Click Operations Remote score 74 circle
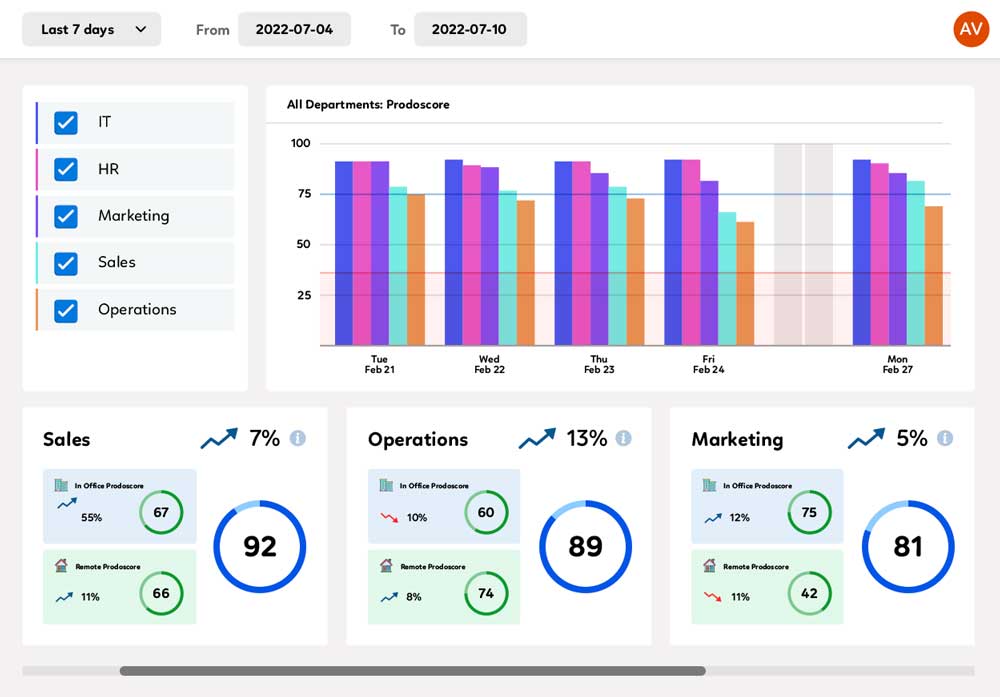1000x697 pixels. [x=486, y=593]
